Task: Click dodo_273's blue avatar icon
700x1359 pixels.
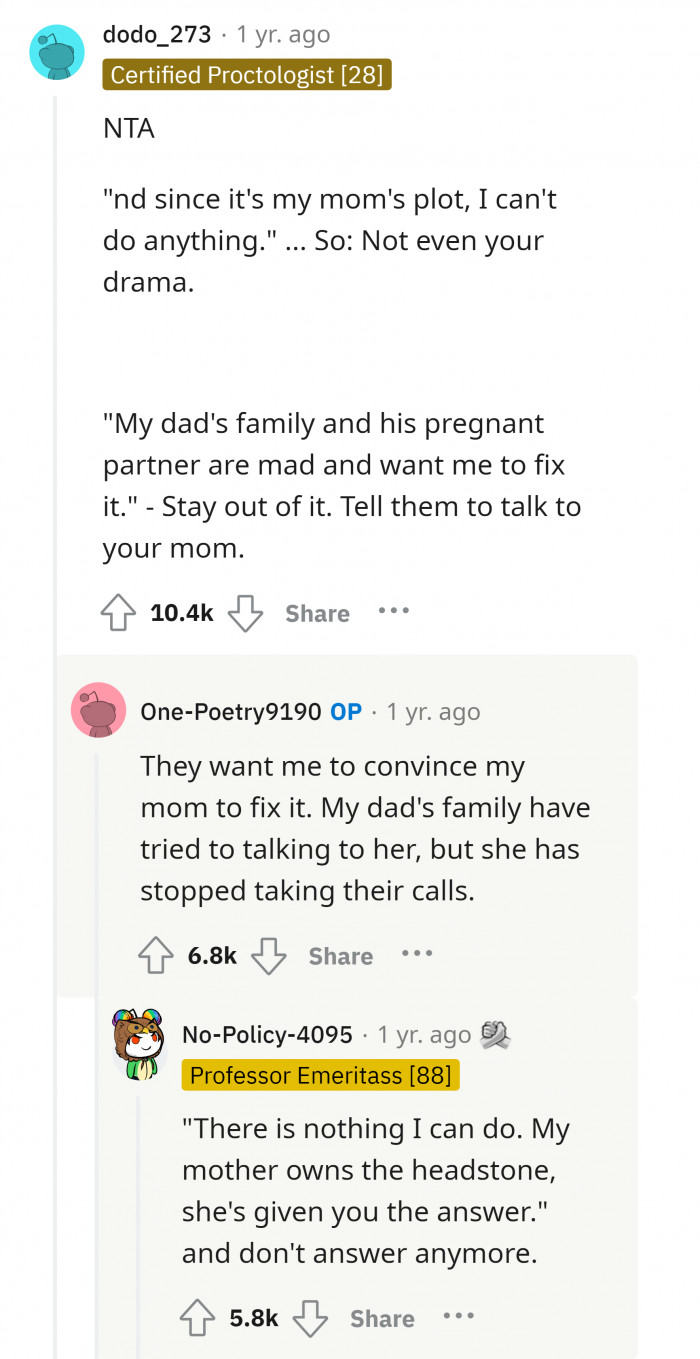Action: 57,52
